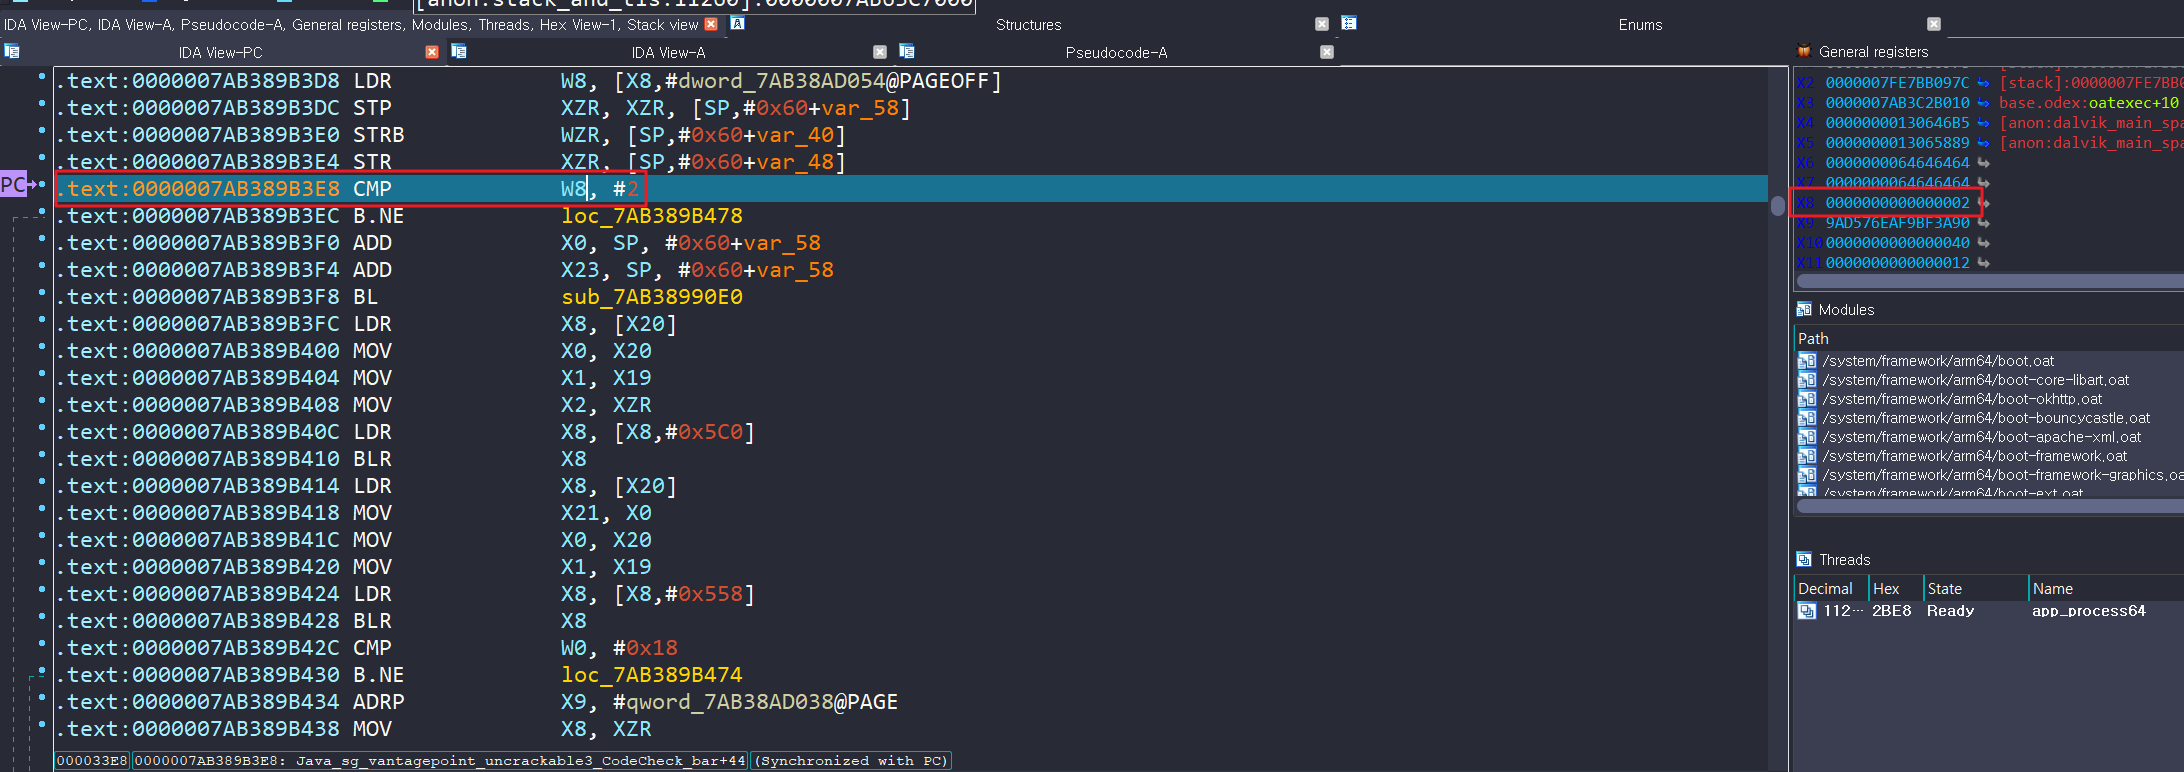Sort threads by the Decimal column header
Image resolution: width=2184 pixels, height=772 pixels.
1825,589
